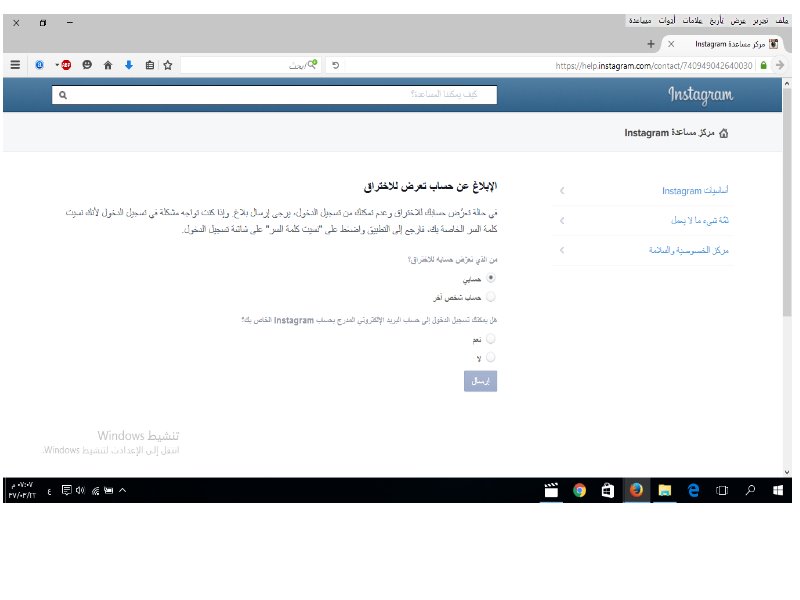Click the magnifier in the browser search box
The image size is (800, 600).
point(312,64)
